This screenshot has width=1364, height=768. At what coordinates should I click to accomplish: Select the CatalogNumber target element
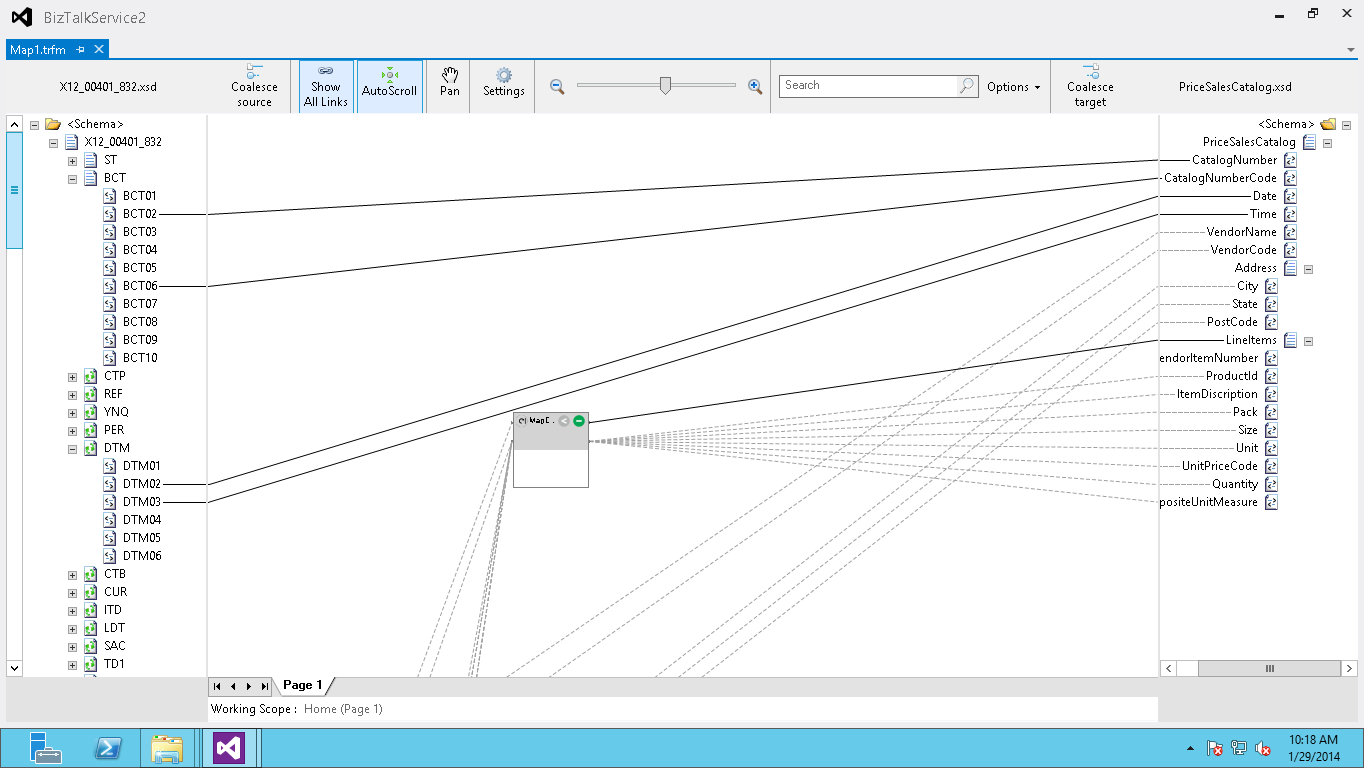pyautogui.click(x=1234, y=160)
